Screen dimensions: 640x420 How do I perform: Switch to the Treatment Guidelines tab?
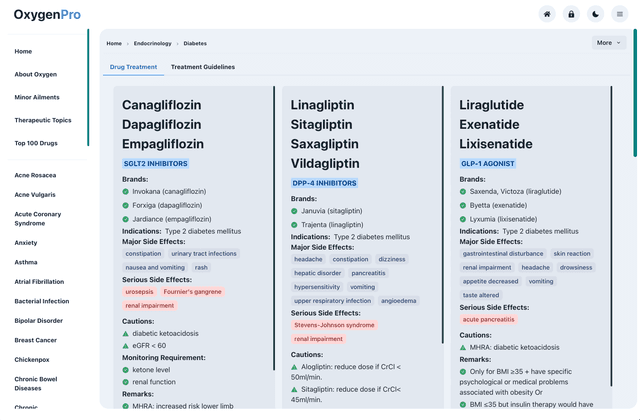tap(203, 67)
